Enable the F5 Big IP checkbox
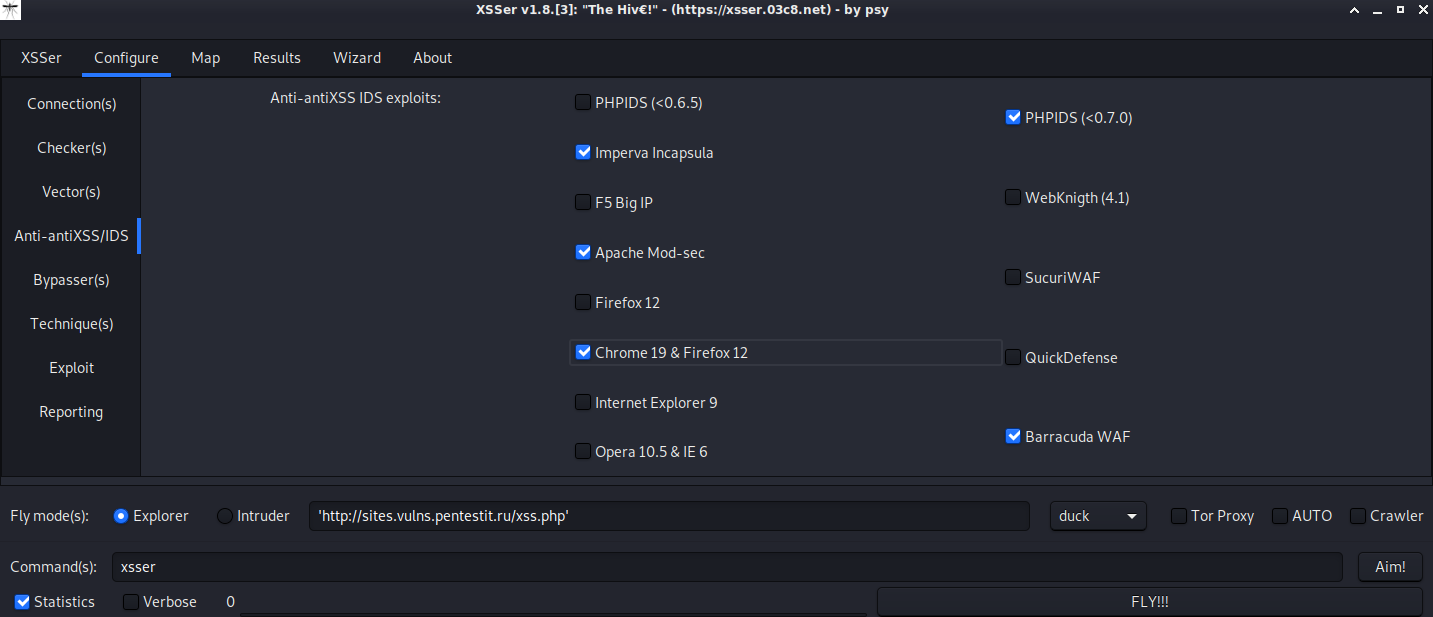 point(583,203)
